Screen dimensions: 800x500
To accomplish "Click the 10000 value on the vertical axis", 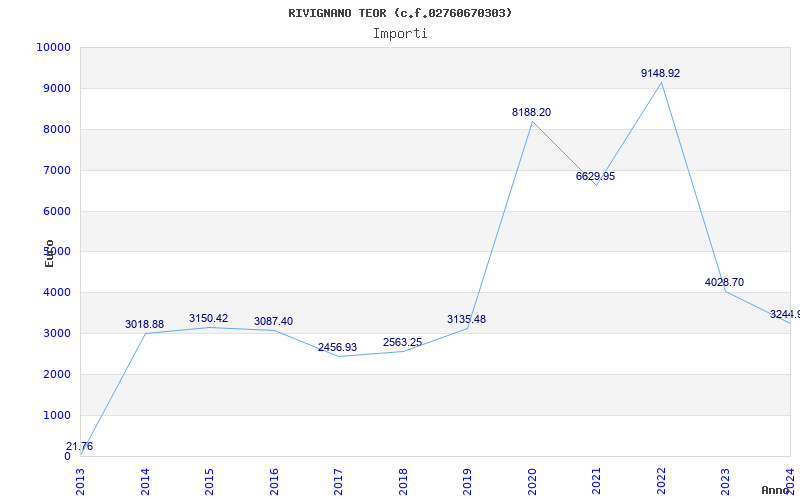I will coord(52,48).
